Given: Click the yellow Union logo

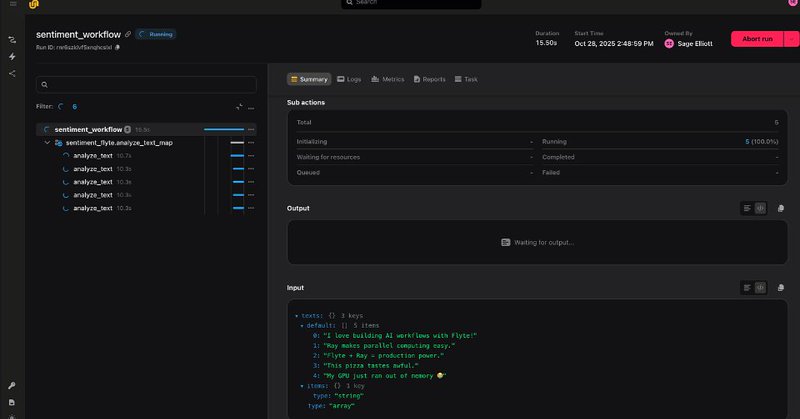Looking at the screenshot, I should 34,4.
